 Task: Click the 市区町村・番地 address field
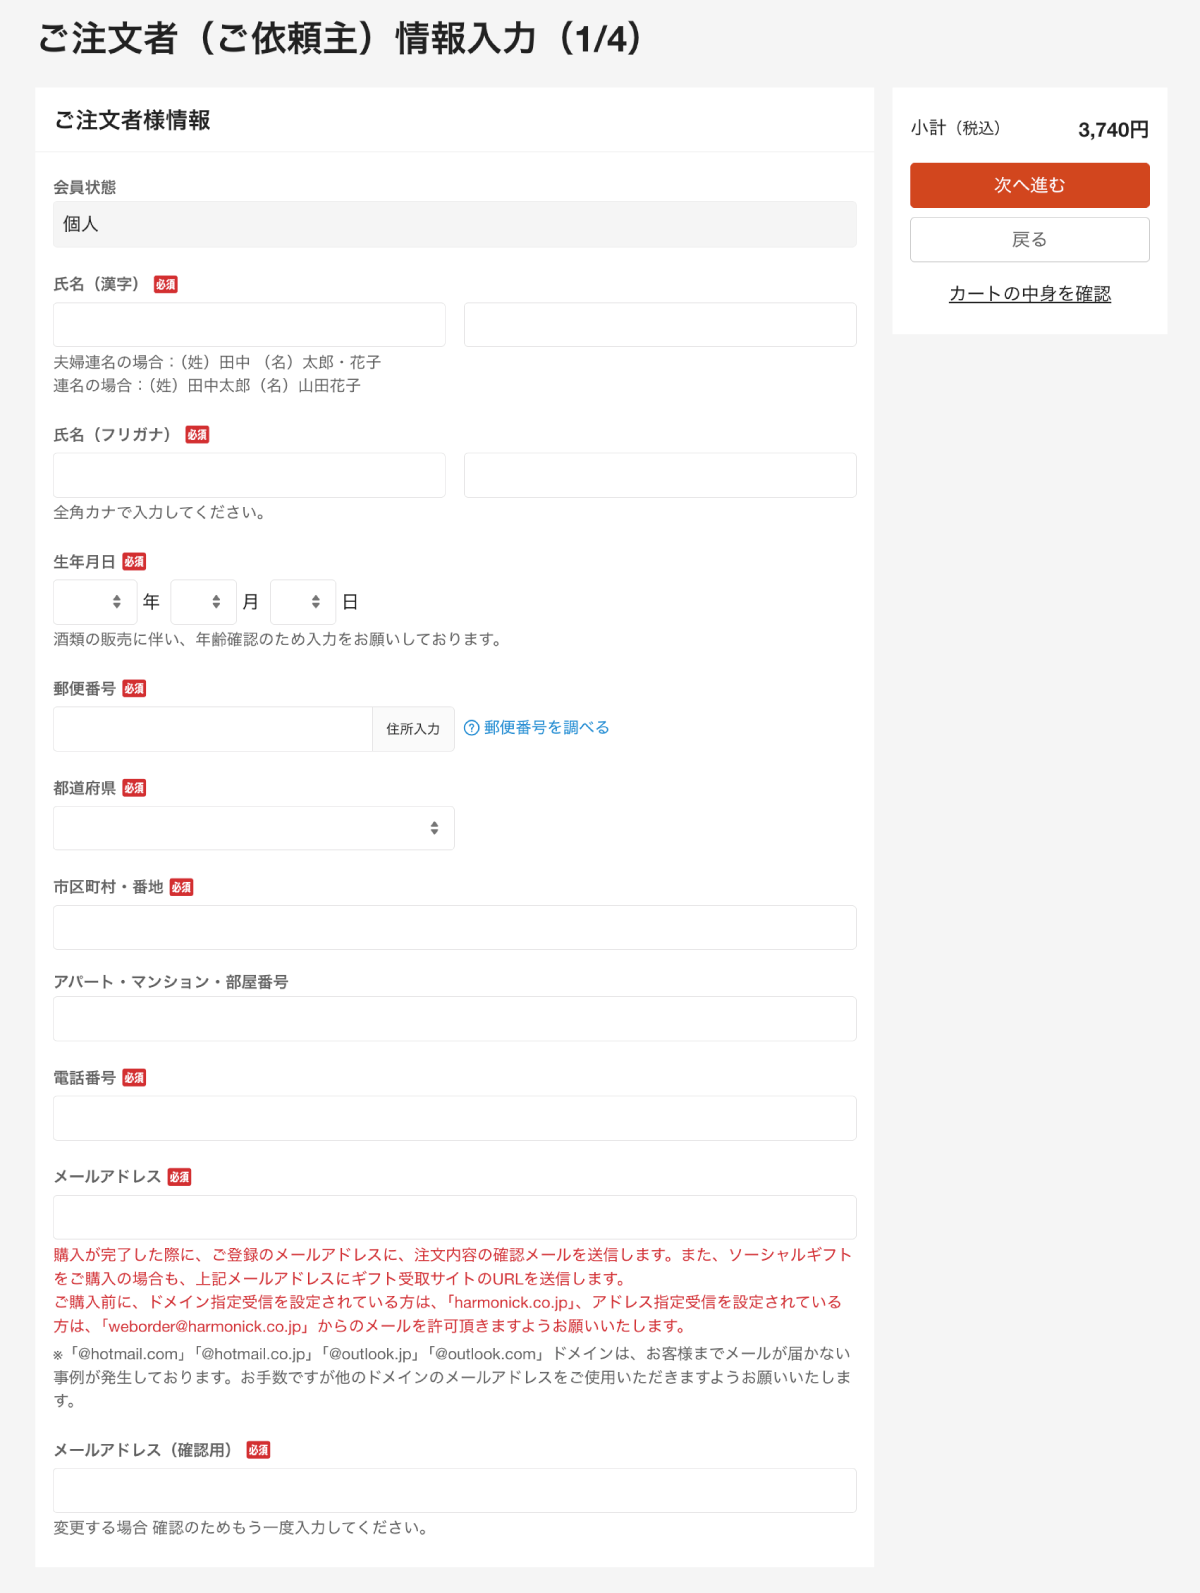coord(454,927)
